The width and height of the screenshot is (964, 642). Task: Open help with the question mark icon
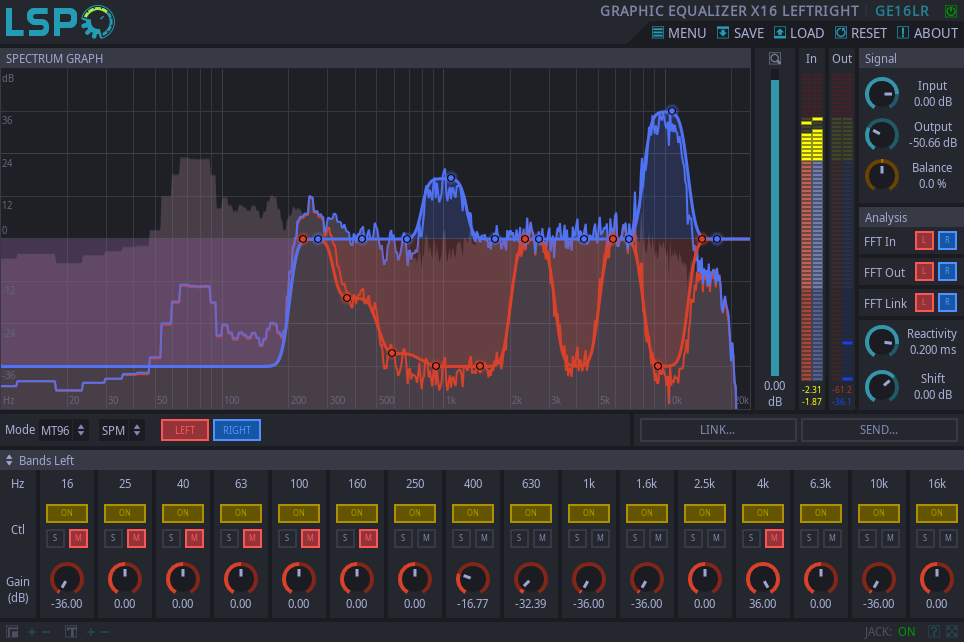pos(933,632)
